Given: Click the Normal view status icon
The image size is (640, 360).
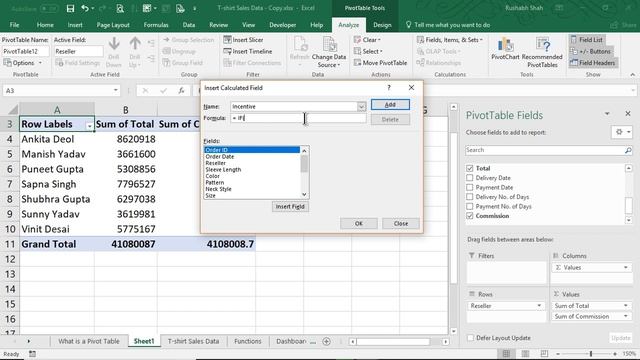Looking at the screenshot, I should [507, 353].
